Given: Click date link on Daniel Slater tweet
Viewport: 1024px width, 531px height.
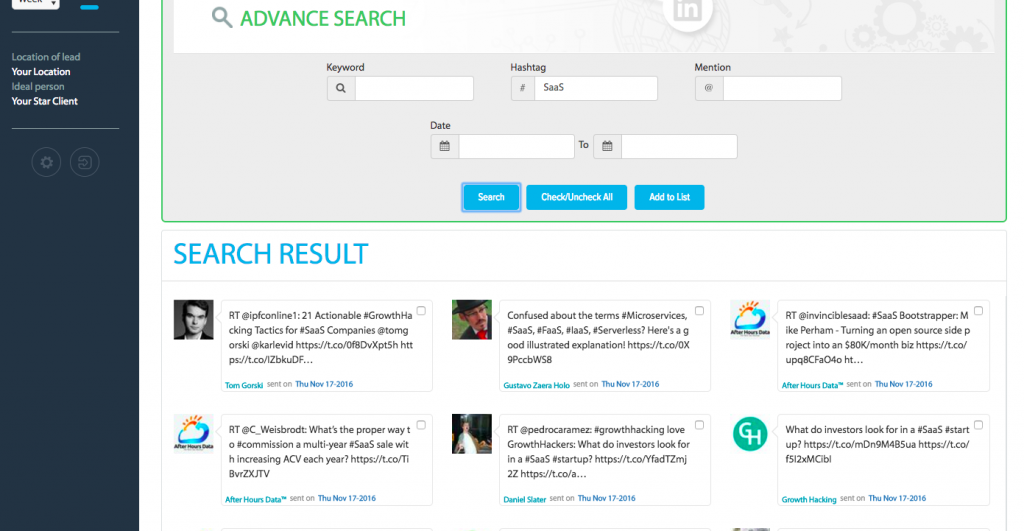Looking at the screenshot, I should click(607, 498).
